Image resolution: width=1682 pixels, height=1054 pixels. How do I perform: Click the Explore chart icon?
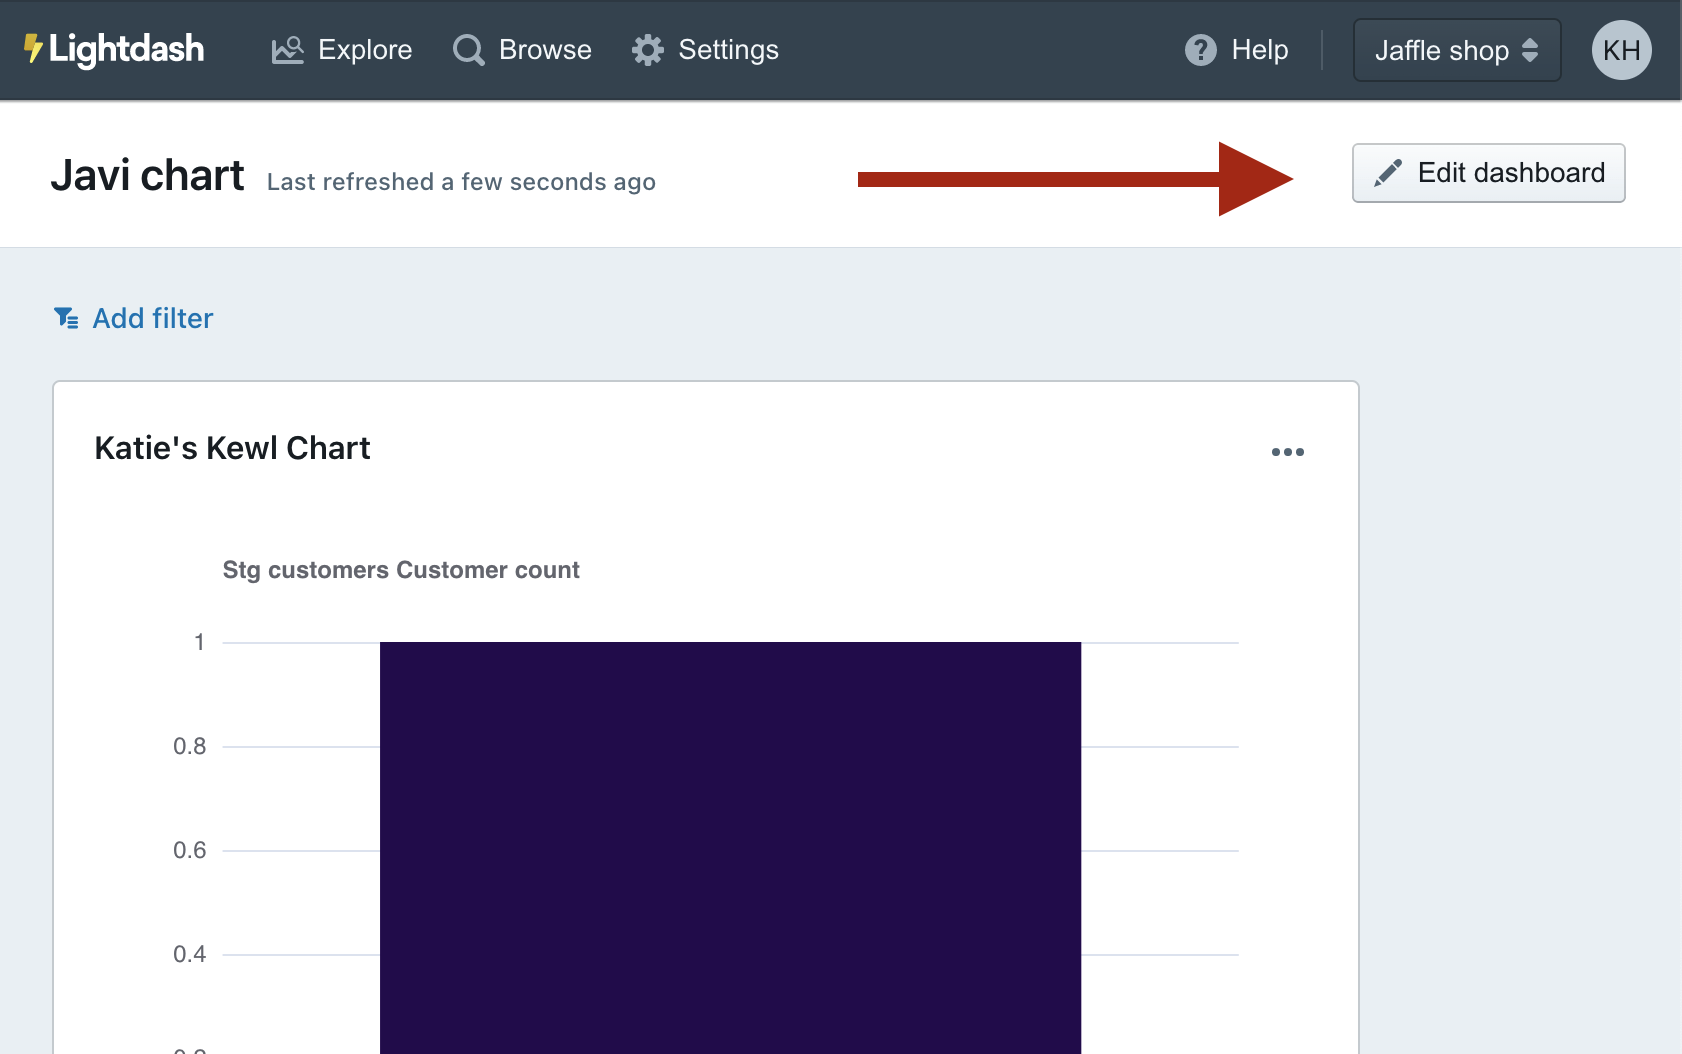[x=287, y=50]
